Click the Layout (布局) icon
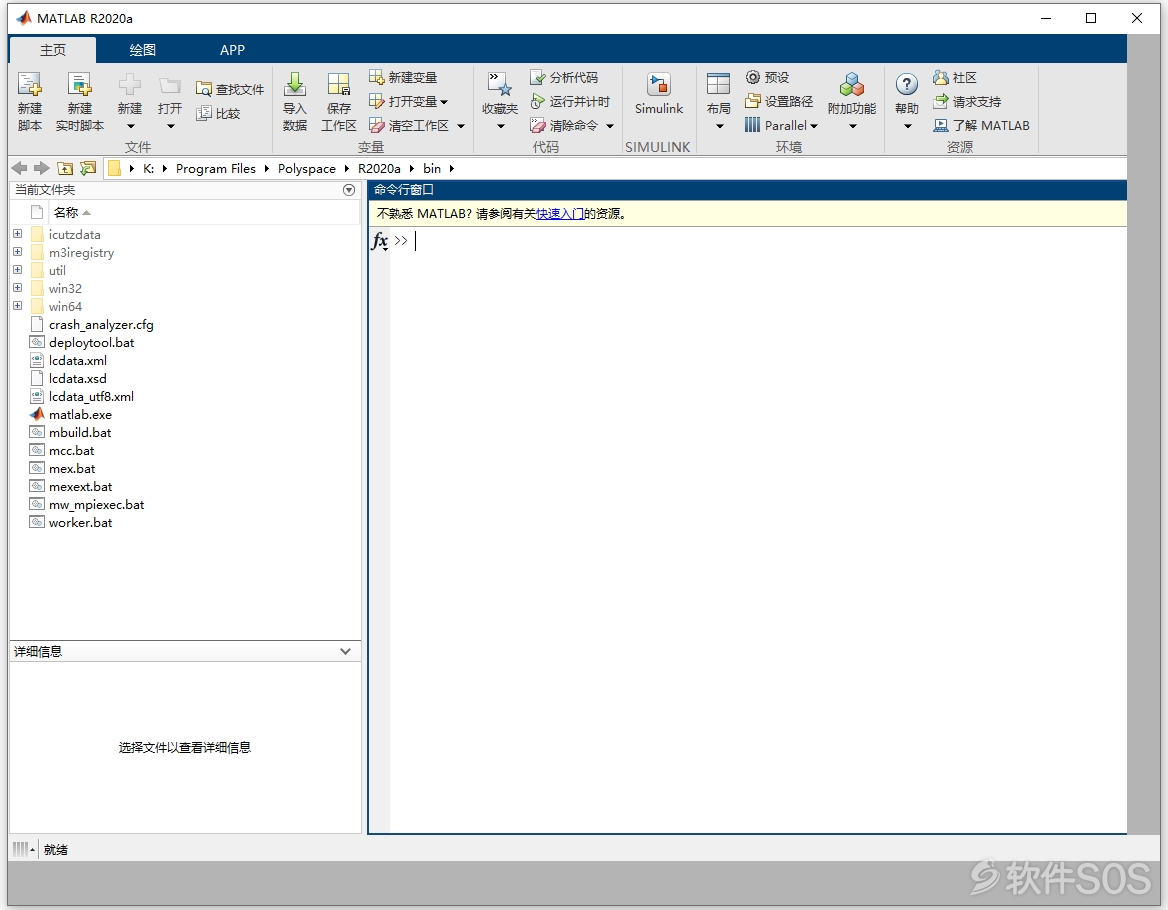The image size is (1168, 910). (718, 85)
